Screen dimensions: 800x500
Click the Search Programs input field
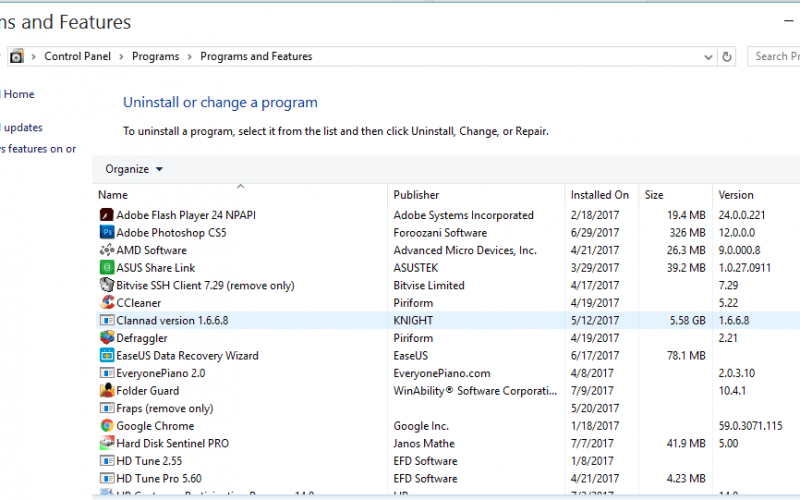[x=774, y=56]
